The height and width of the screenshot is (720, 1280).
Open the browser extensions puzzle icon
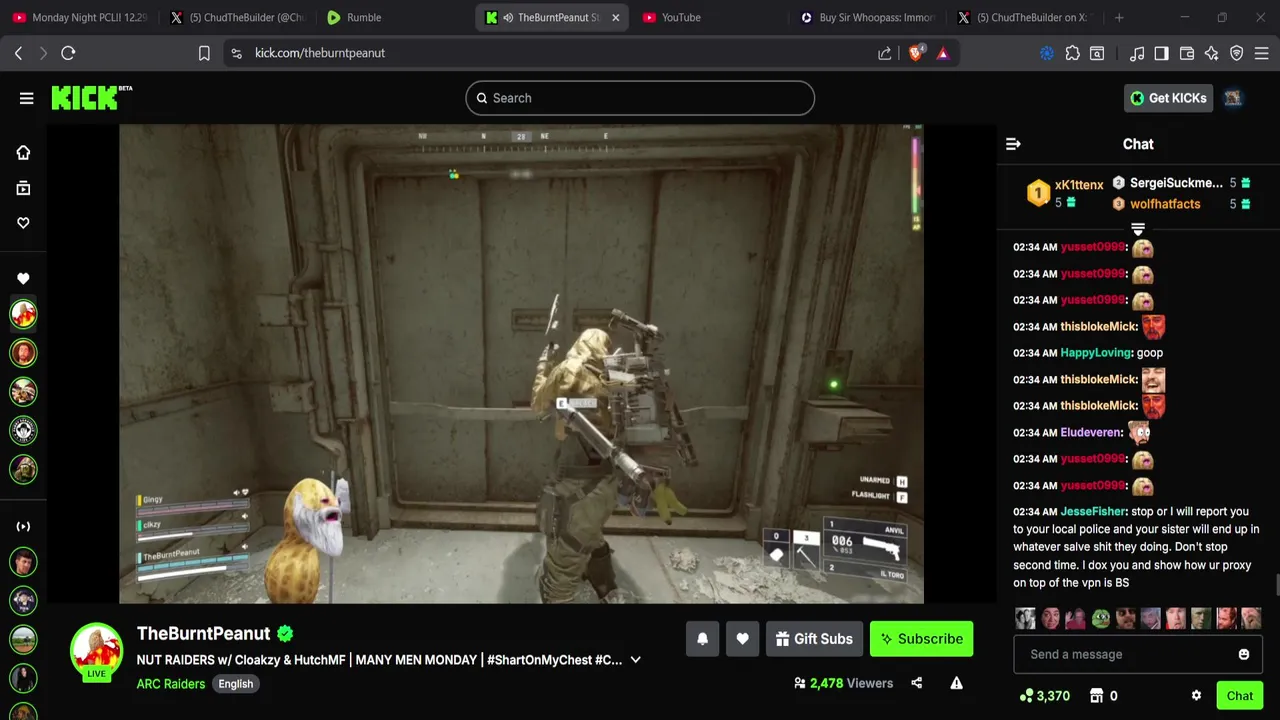pyautogui.click(x=1073, y=53)
